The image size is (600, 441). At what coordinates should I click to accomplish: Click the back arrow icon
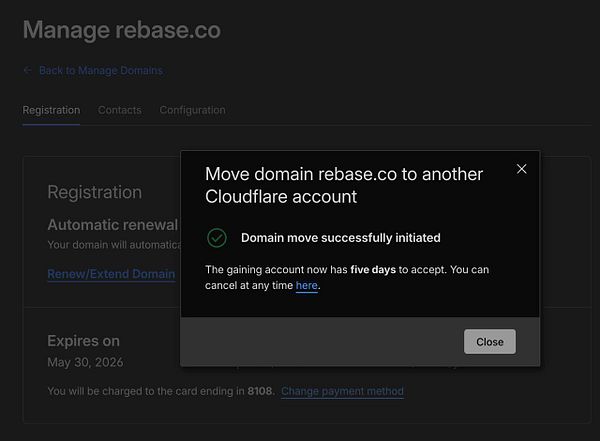[28, 70]
